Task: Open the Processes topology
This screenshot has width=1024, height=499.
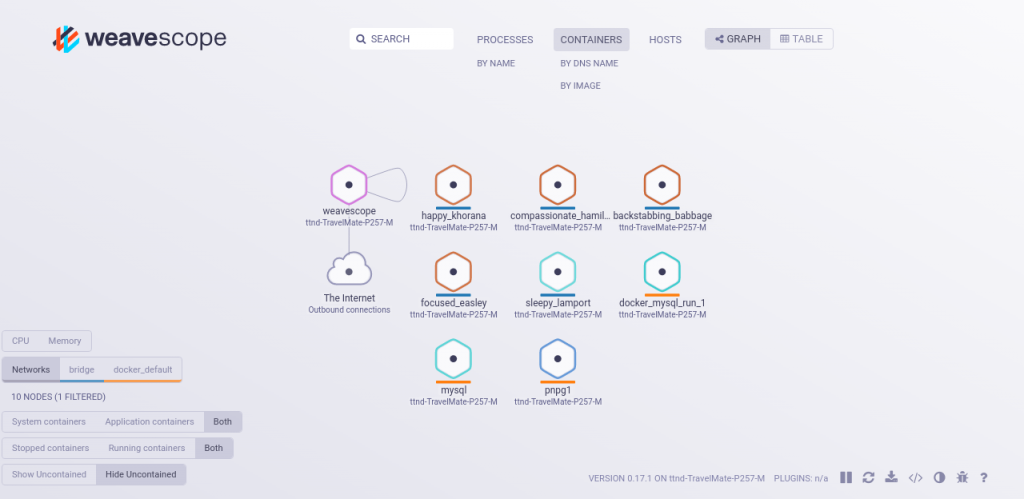Action: click(505, 40)
